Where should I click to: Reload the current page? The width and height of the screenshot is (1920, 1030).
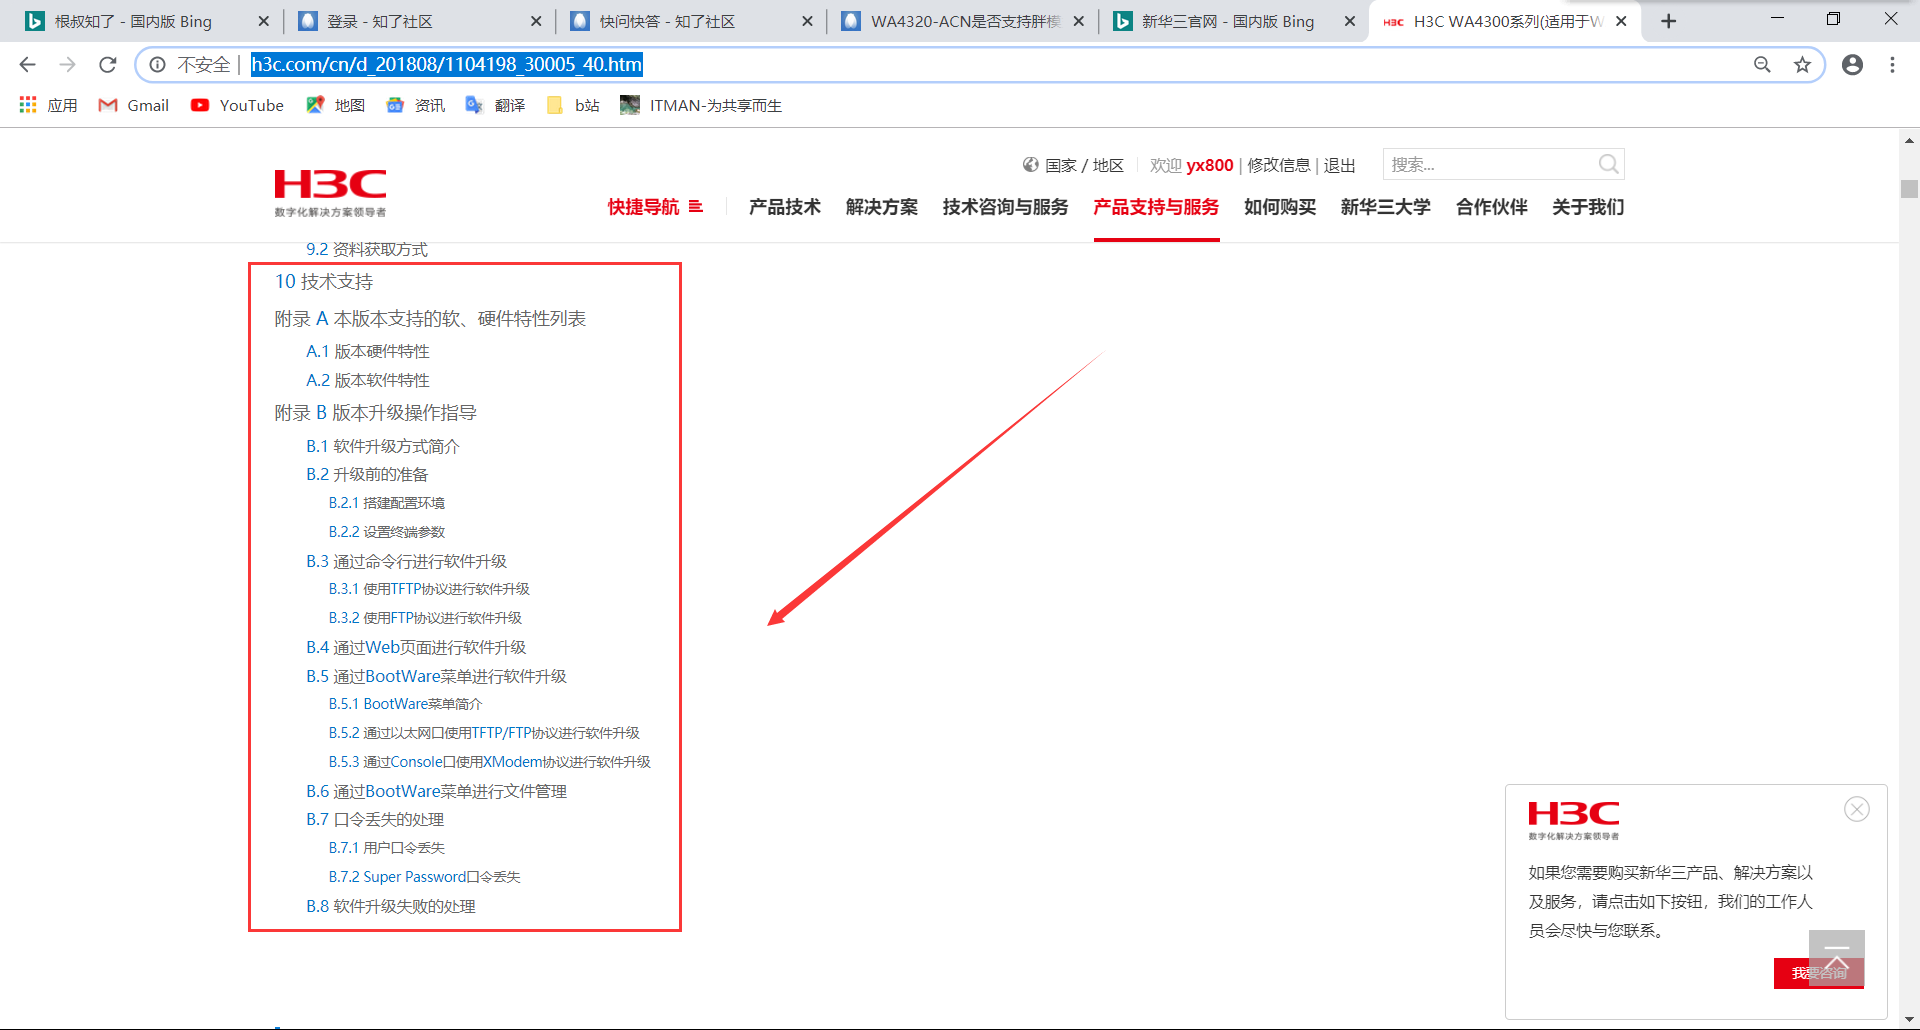click(108, 65)
